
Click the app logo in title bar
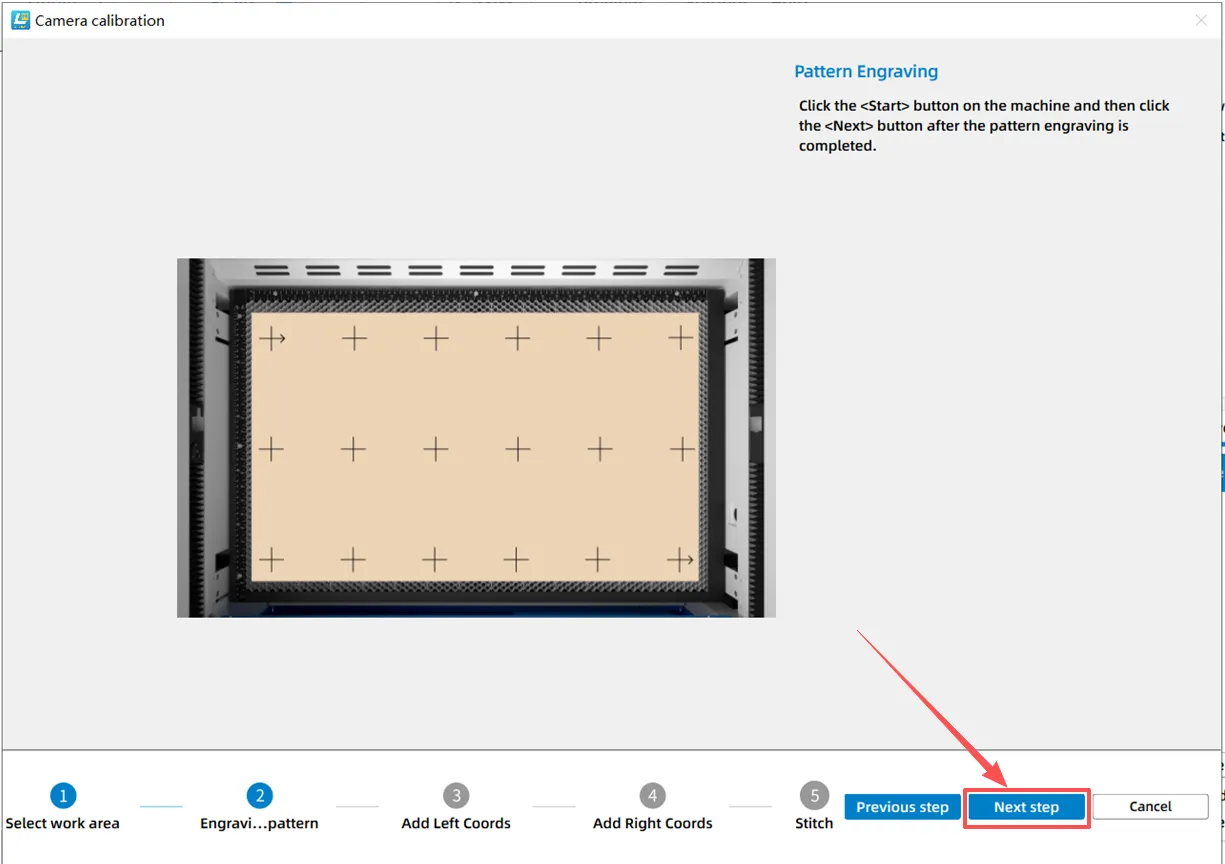pyautogui.click(x=20, y=20)
